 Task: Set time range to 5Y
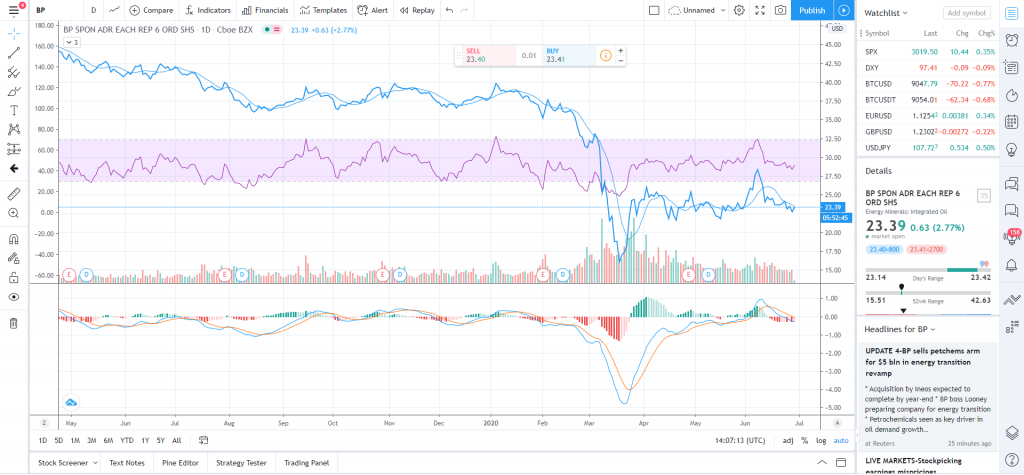point(161,440)
